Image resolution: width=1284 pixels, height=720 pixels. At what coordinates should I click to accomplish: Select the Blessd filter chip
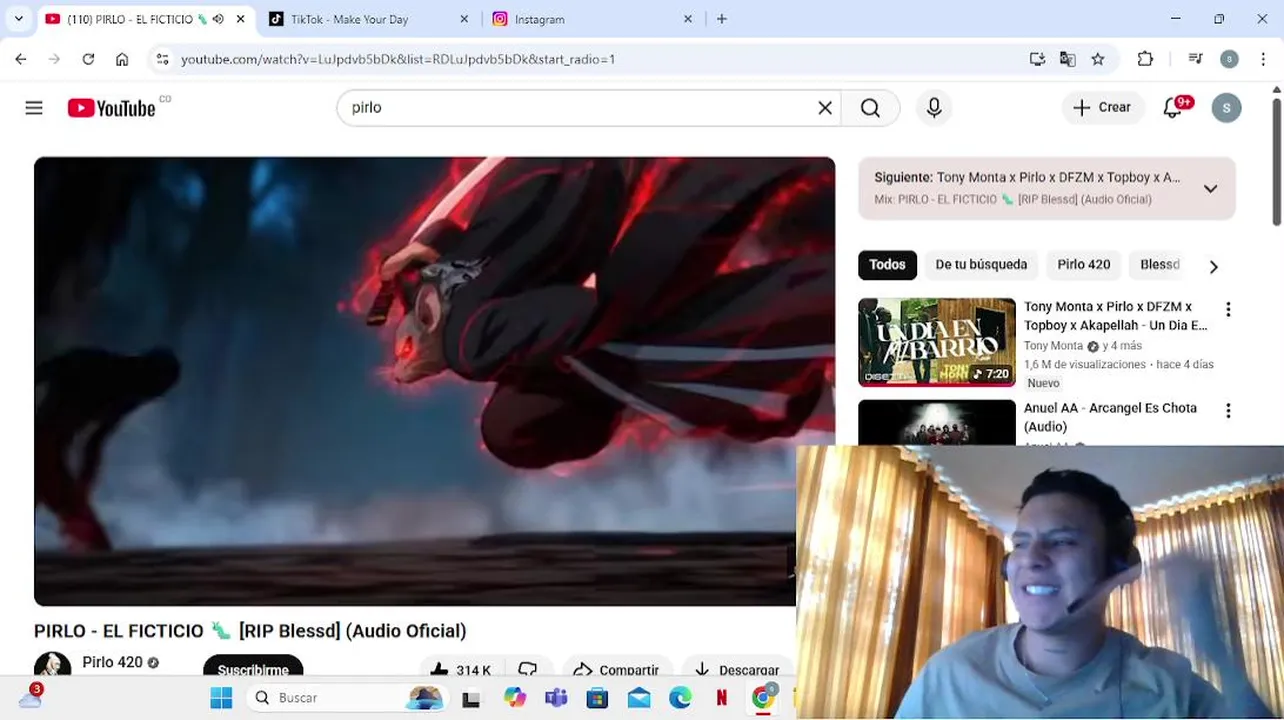pyautogui.click(x=1160, y=265)
